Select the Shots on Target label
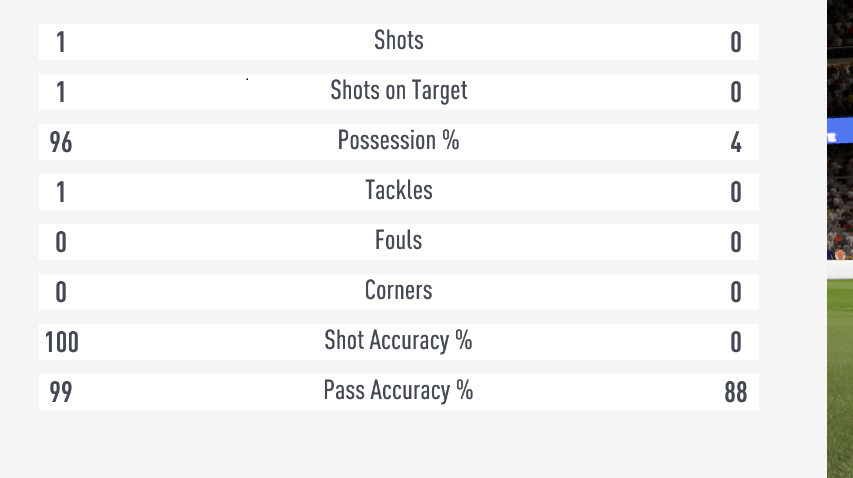 click(398, 91)
